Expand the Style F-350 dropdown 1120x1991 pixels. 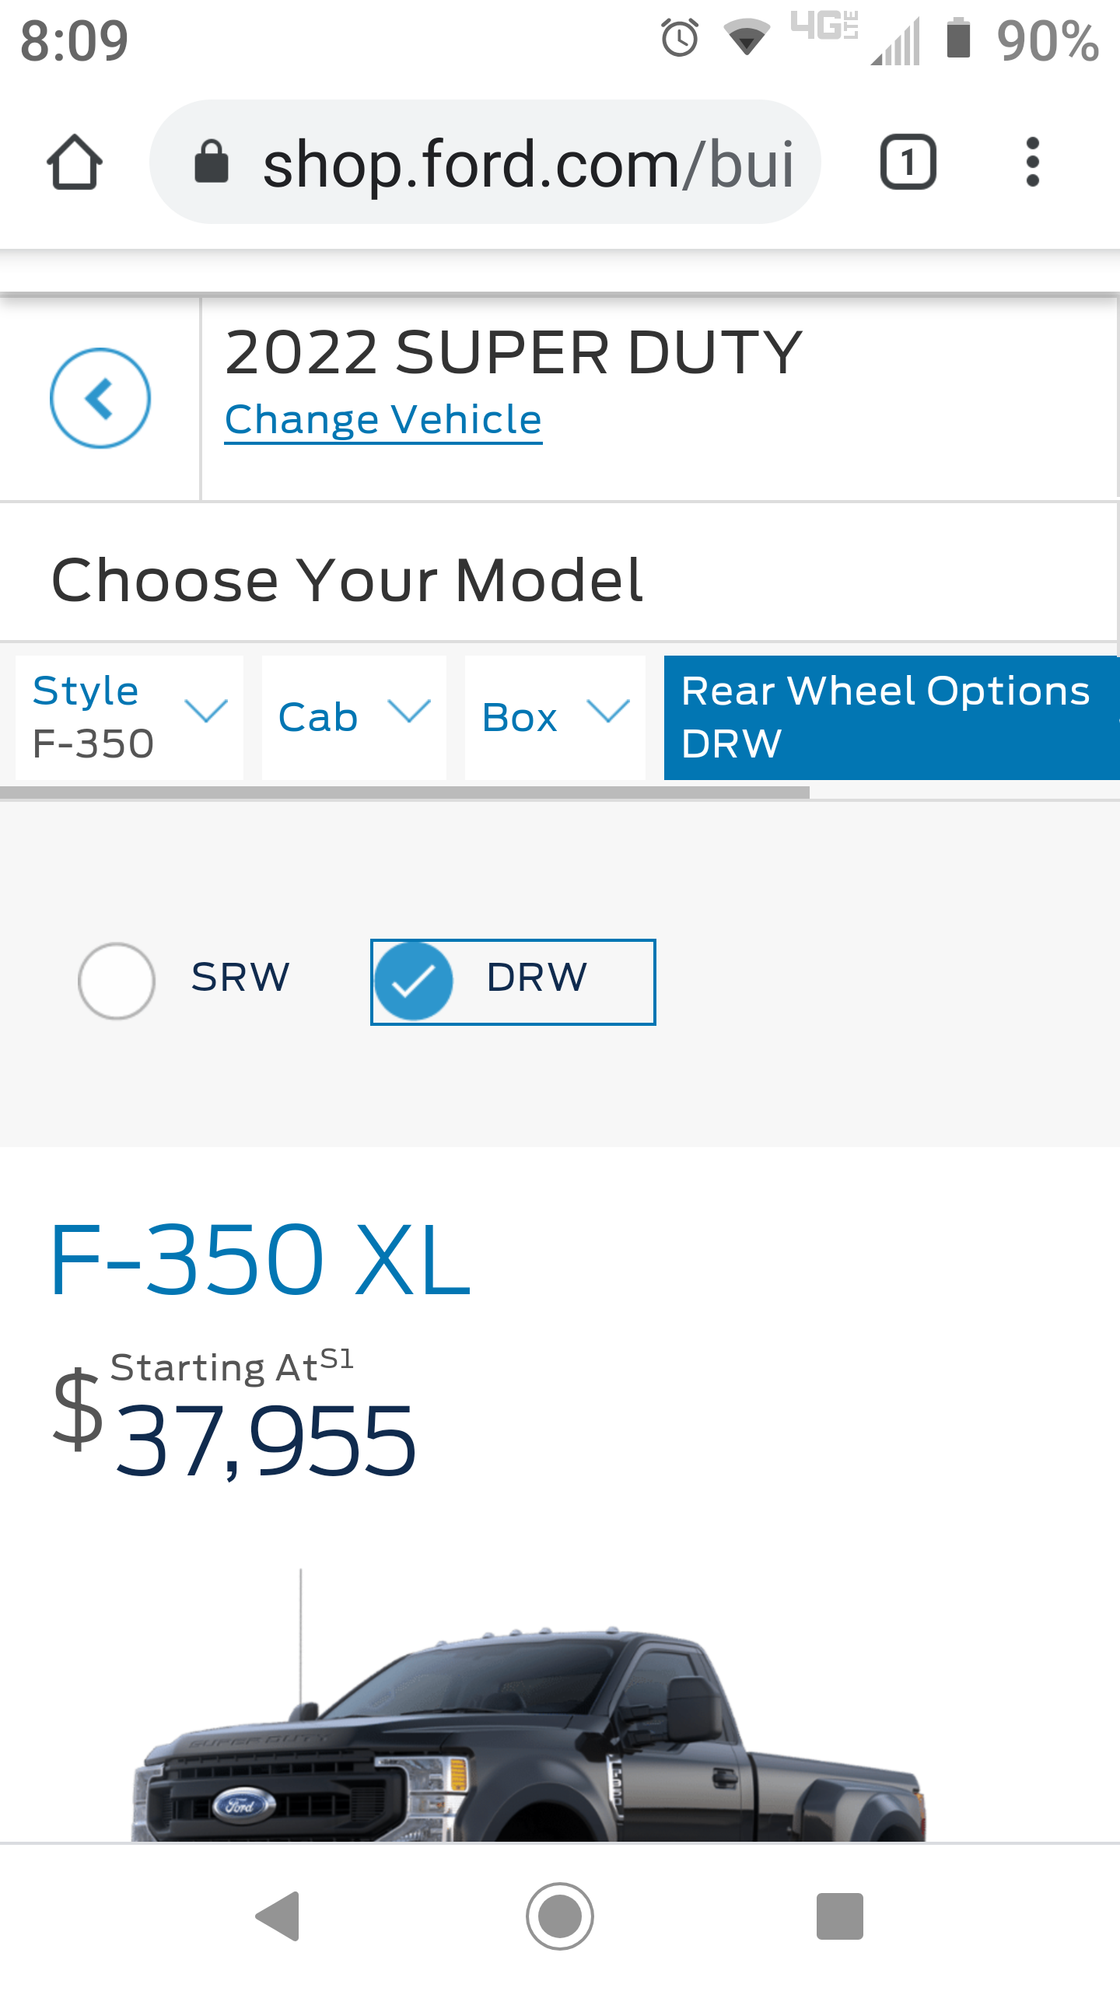[128, 716]
